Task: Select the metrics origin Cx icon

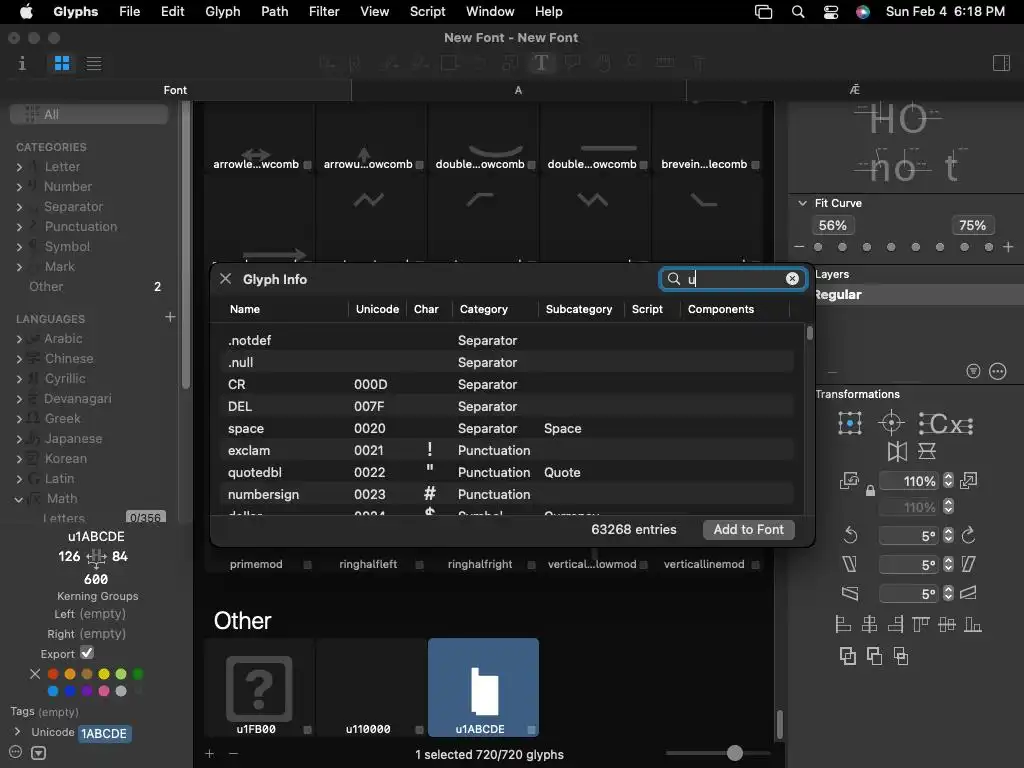Action: 946,424
